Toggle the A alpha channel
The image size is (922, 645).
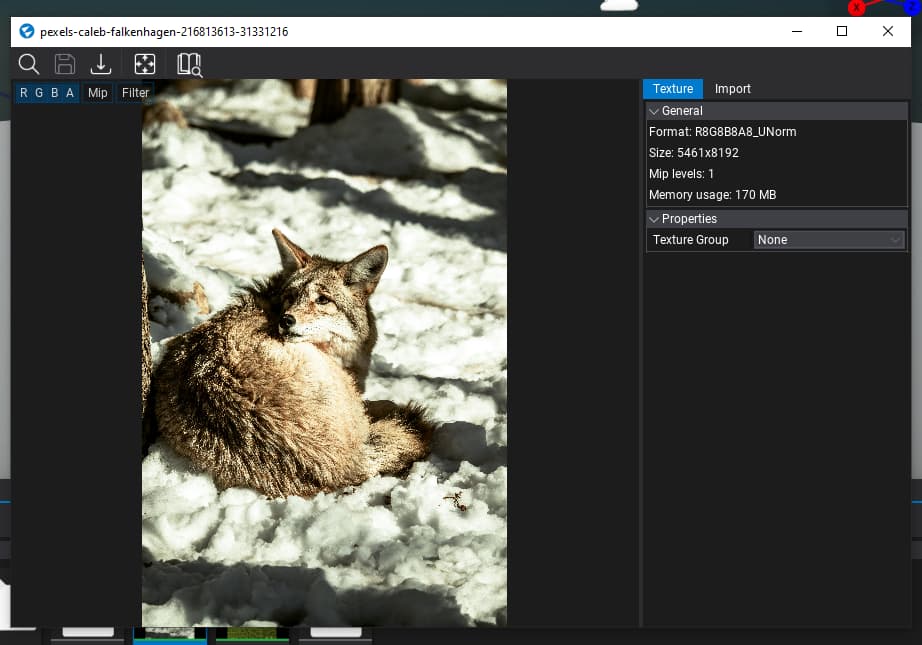tap(70, 93)
